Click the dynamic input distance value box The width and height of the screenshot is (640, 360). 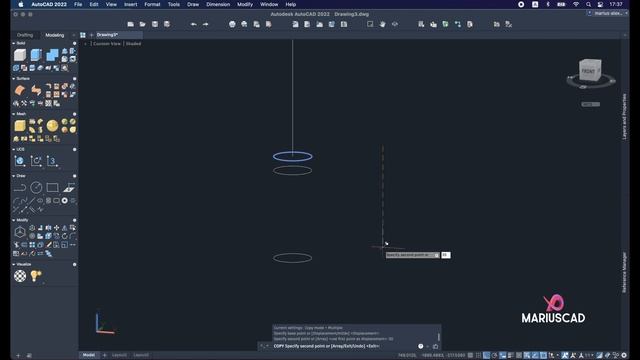(446, 255)
